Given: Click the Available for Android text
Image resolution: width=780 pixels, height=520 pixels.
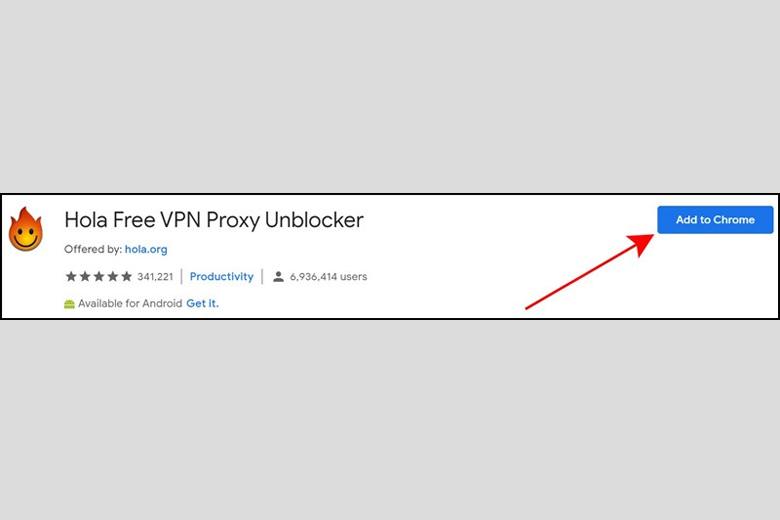Looking at the screenshot, I should 130,303.
